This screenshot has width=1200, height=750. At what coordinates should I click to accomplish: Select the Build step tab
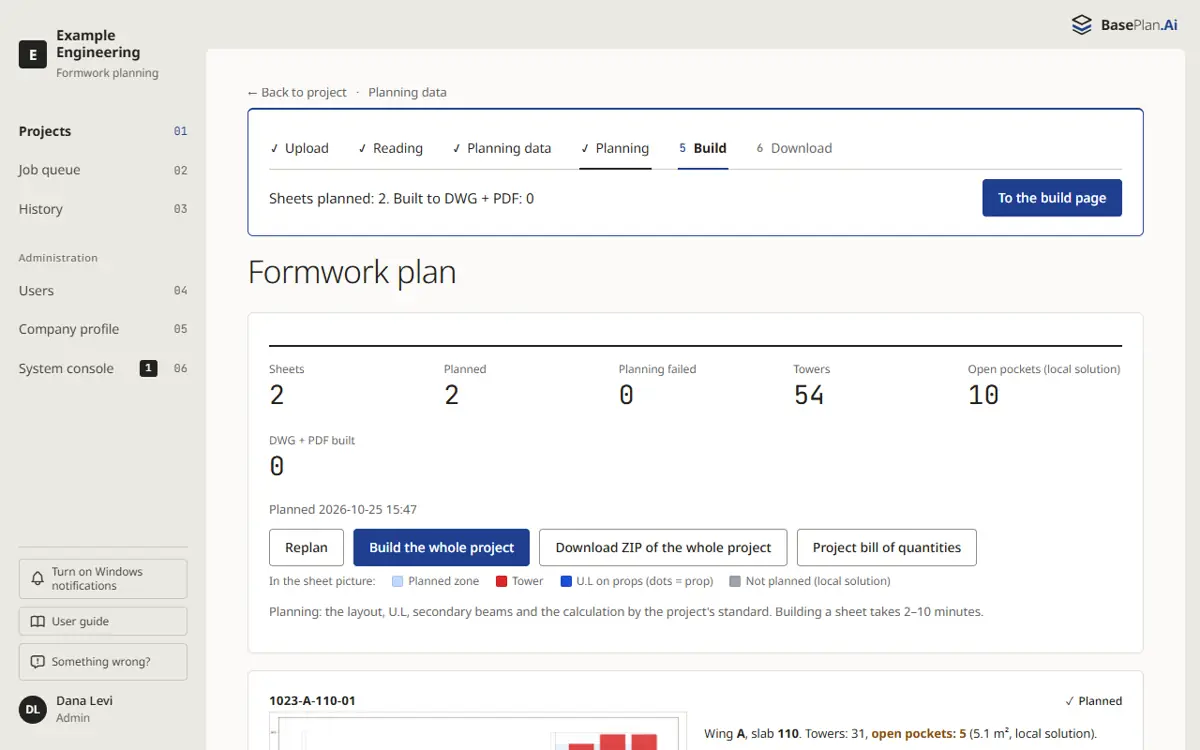coord(703,148)
